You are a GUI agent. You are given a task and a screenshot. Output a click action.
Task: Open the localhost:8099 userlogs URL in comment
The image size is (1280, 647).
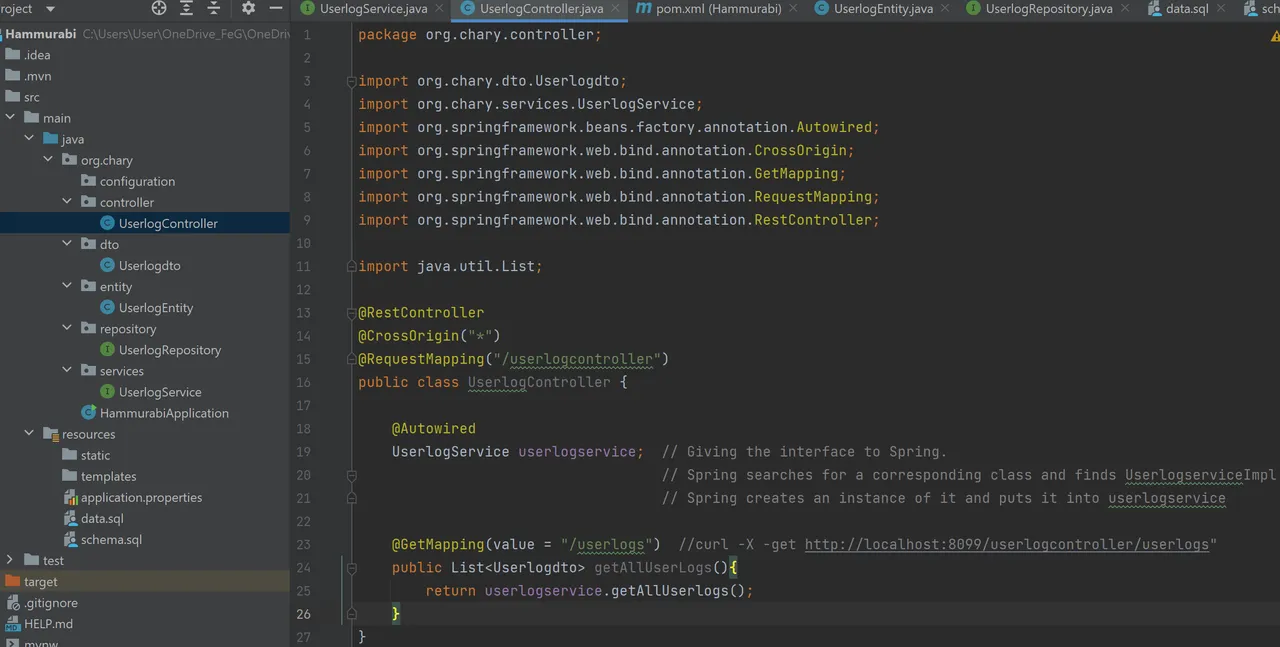pyautogui.click(x=1007, y=545)
